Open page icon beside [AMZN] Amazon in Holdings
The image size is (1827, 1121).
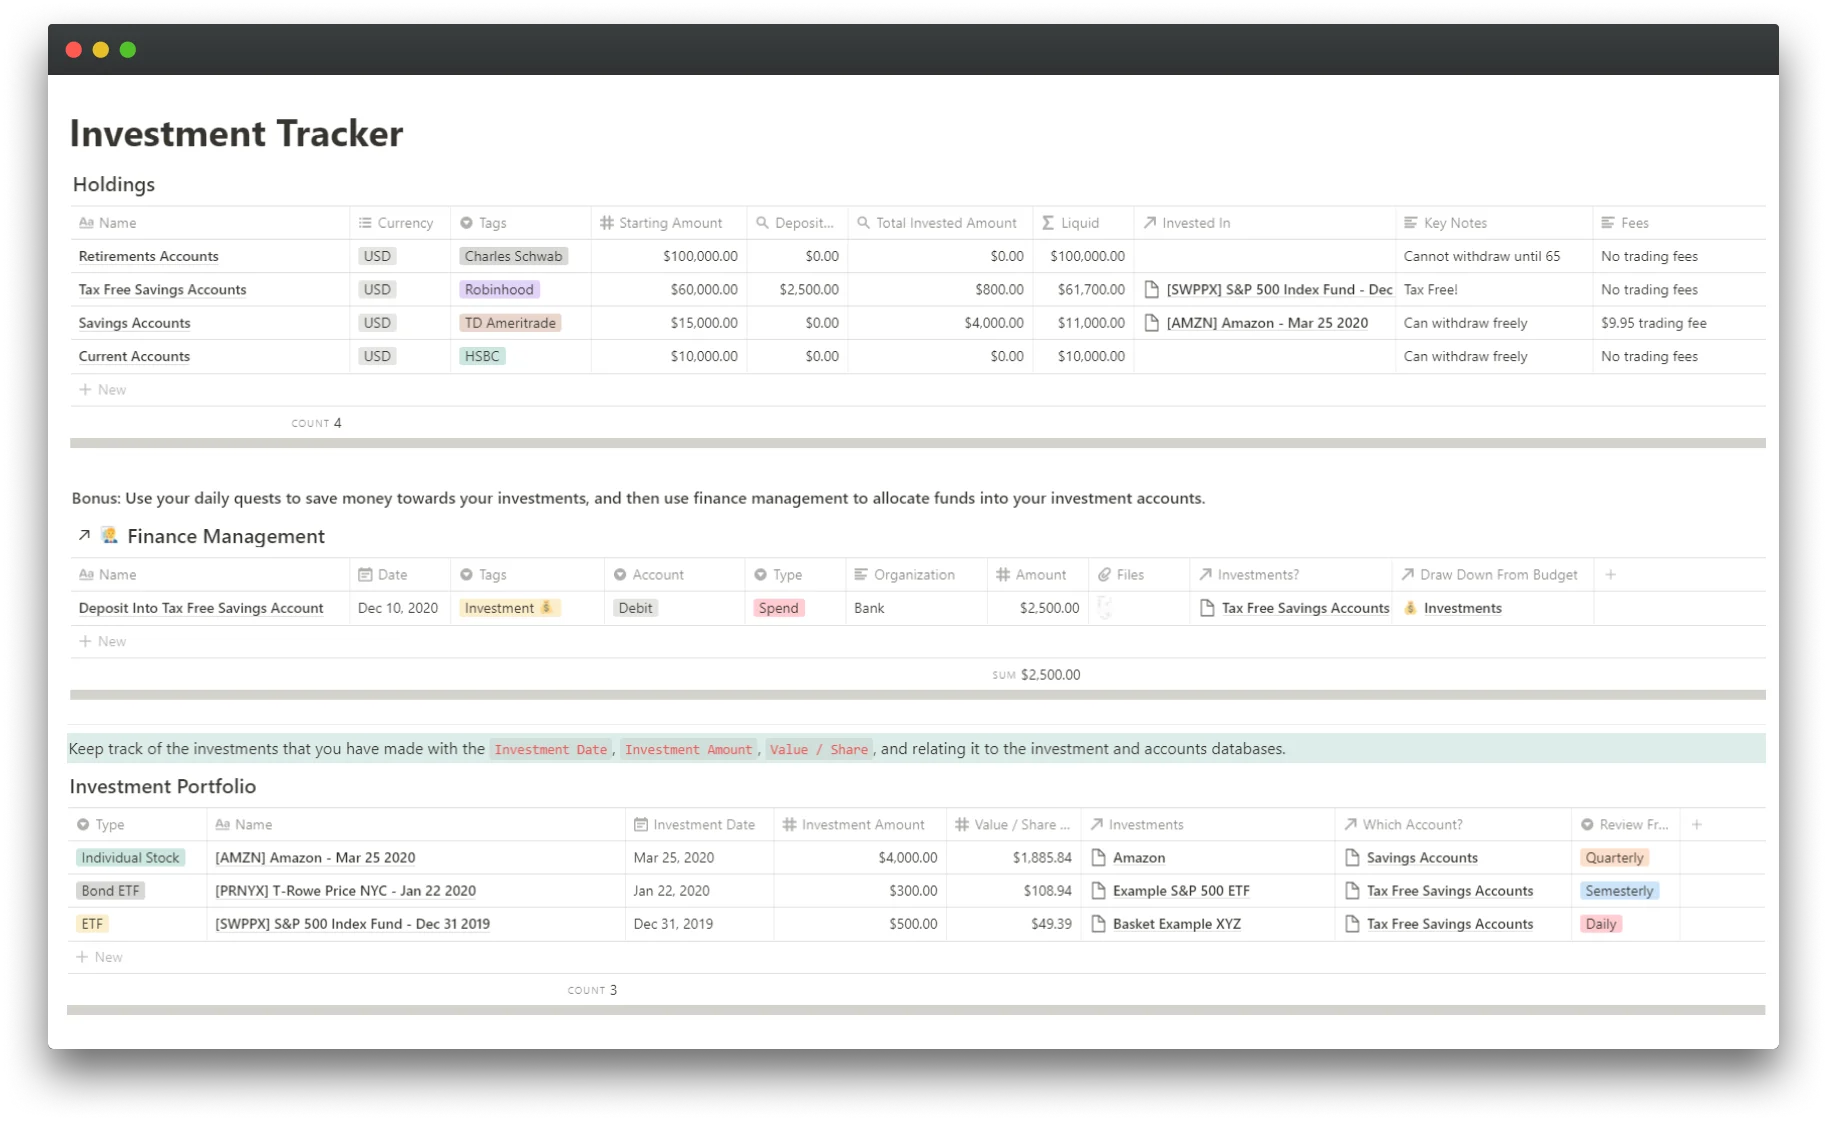[x=1151, y=323]
